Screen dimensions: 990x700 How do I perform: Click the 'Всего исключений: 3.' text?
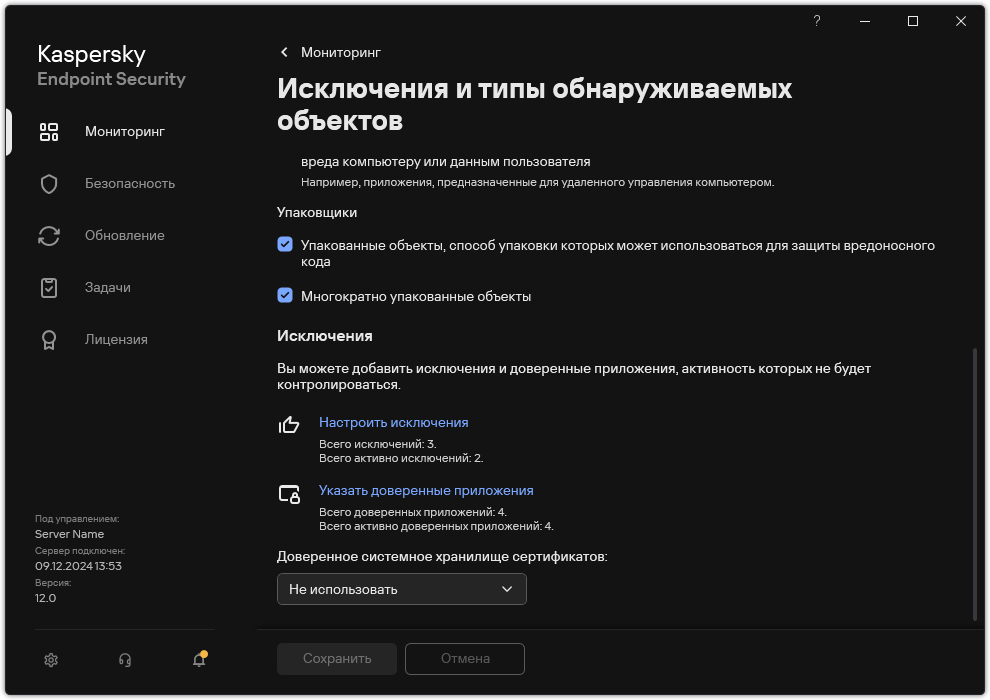pos(378,444)
